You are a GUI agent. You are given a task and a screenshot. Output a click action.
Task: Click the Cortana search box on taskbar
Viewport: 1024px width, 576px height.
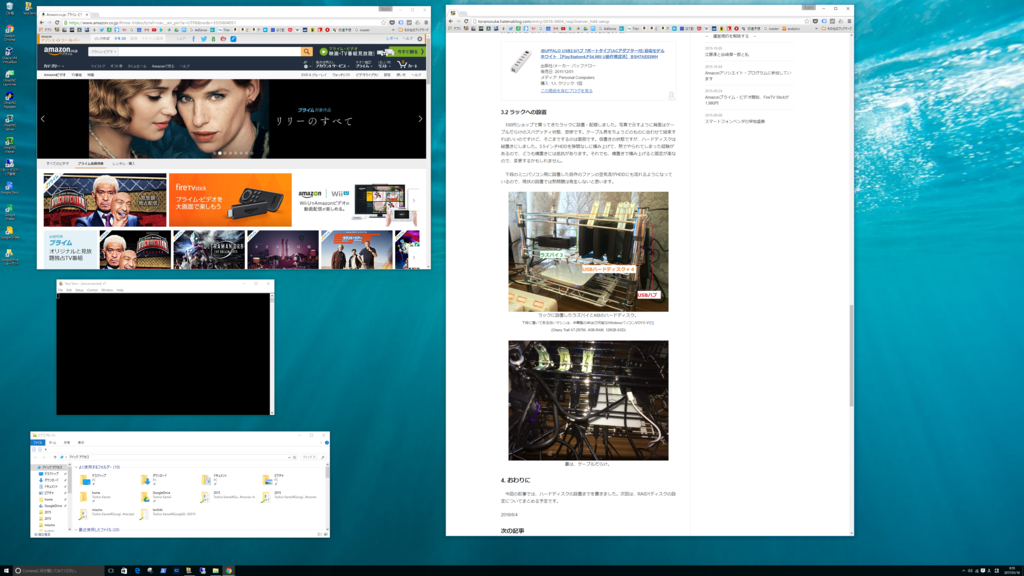(x=59, y=571)
